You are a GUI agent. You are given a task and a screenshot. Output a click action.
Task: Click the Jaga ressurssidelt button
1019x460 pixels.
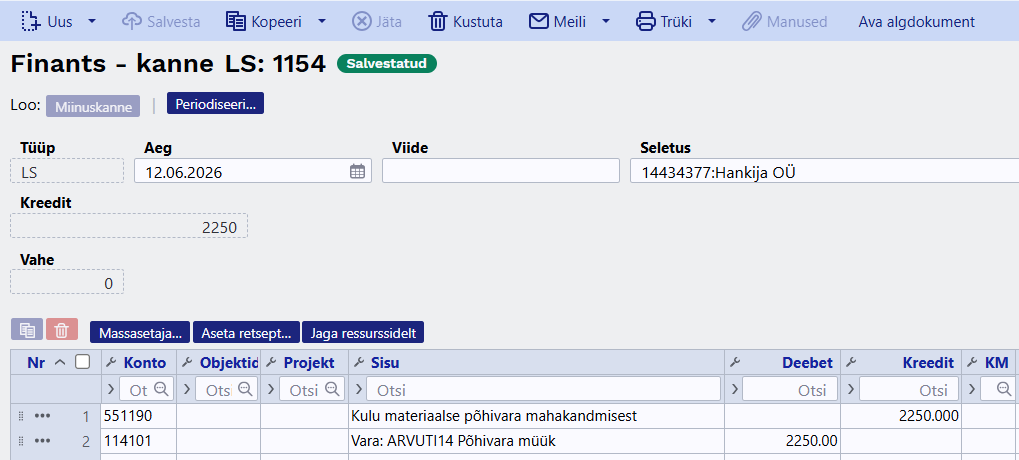[x=363, y=333]
